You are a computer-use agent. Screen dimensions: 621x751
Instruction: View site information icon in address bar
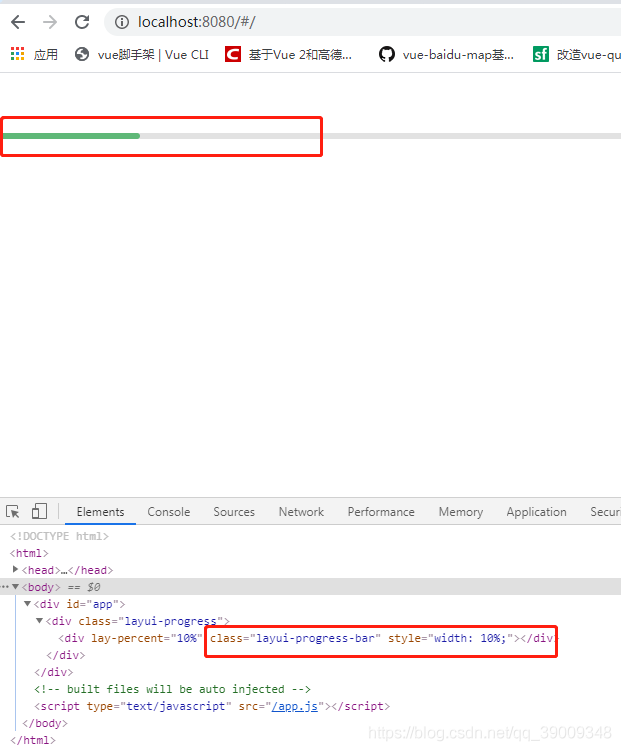pos(122,22)
